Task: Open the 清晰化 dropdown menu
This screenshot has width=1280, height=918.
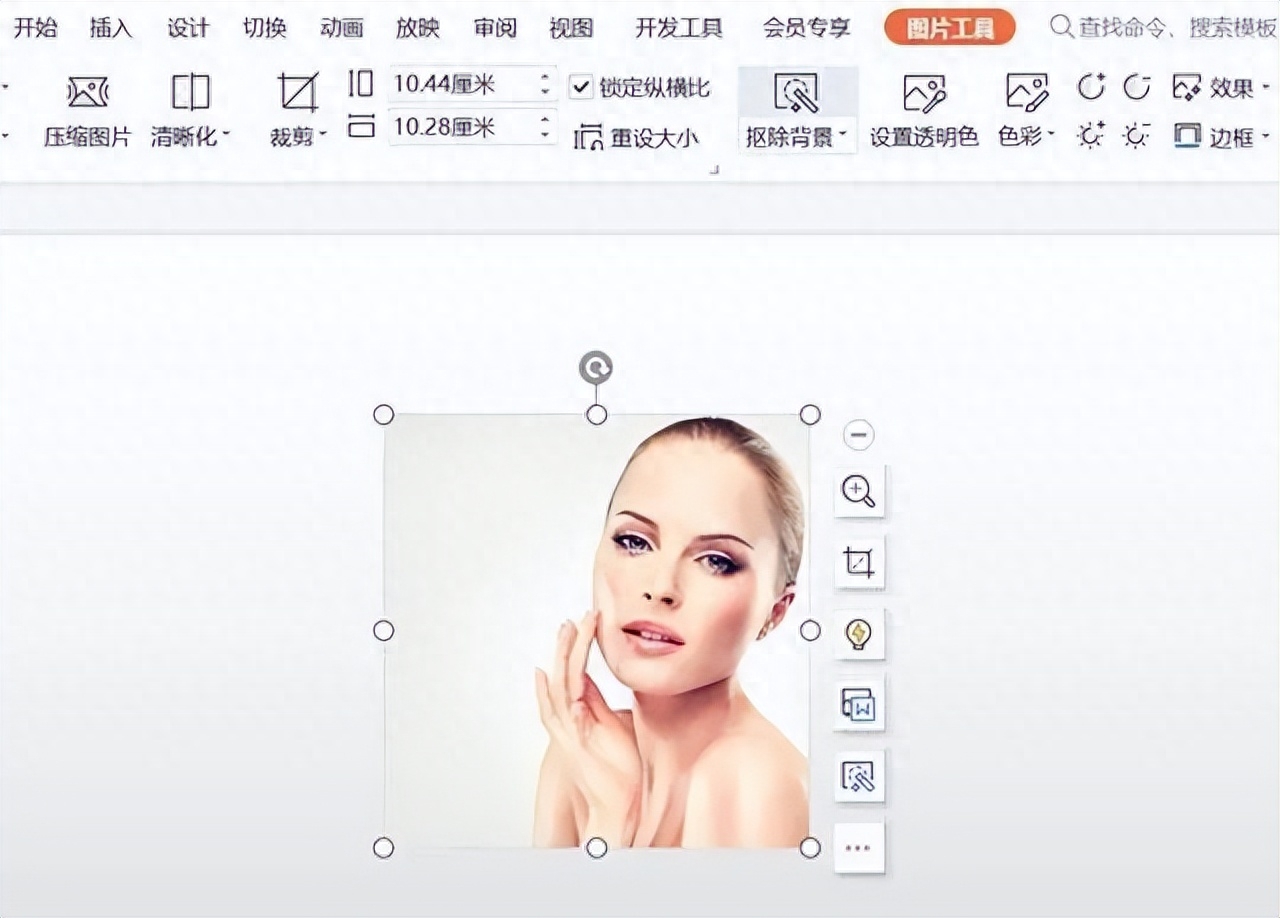Action: (226, 137)
